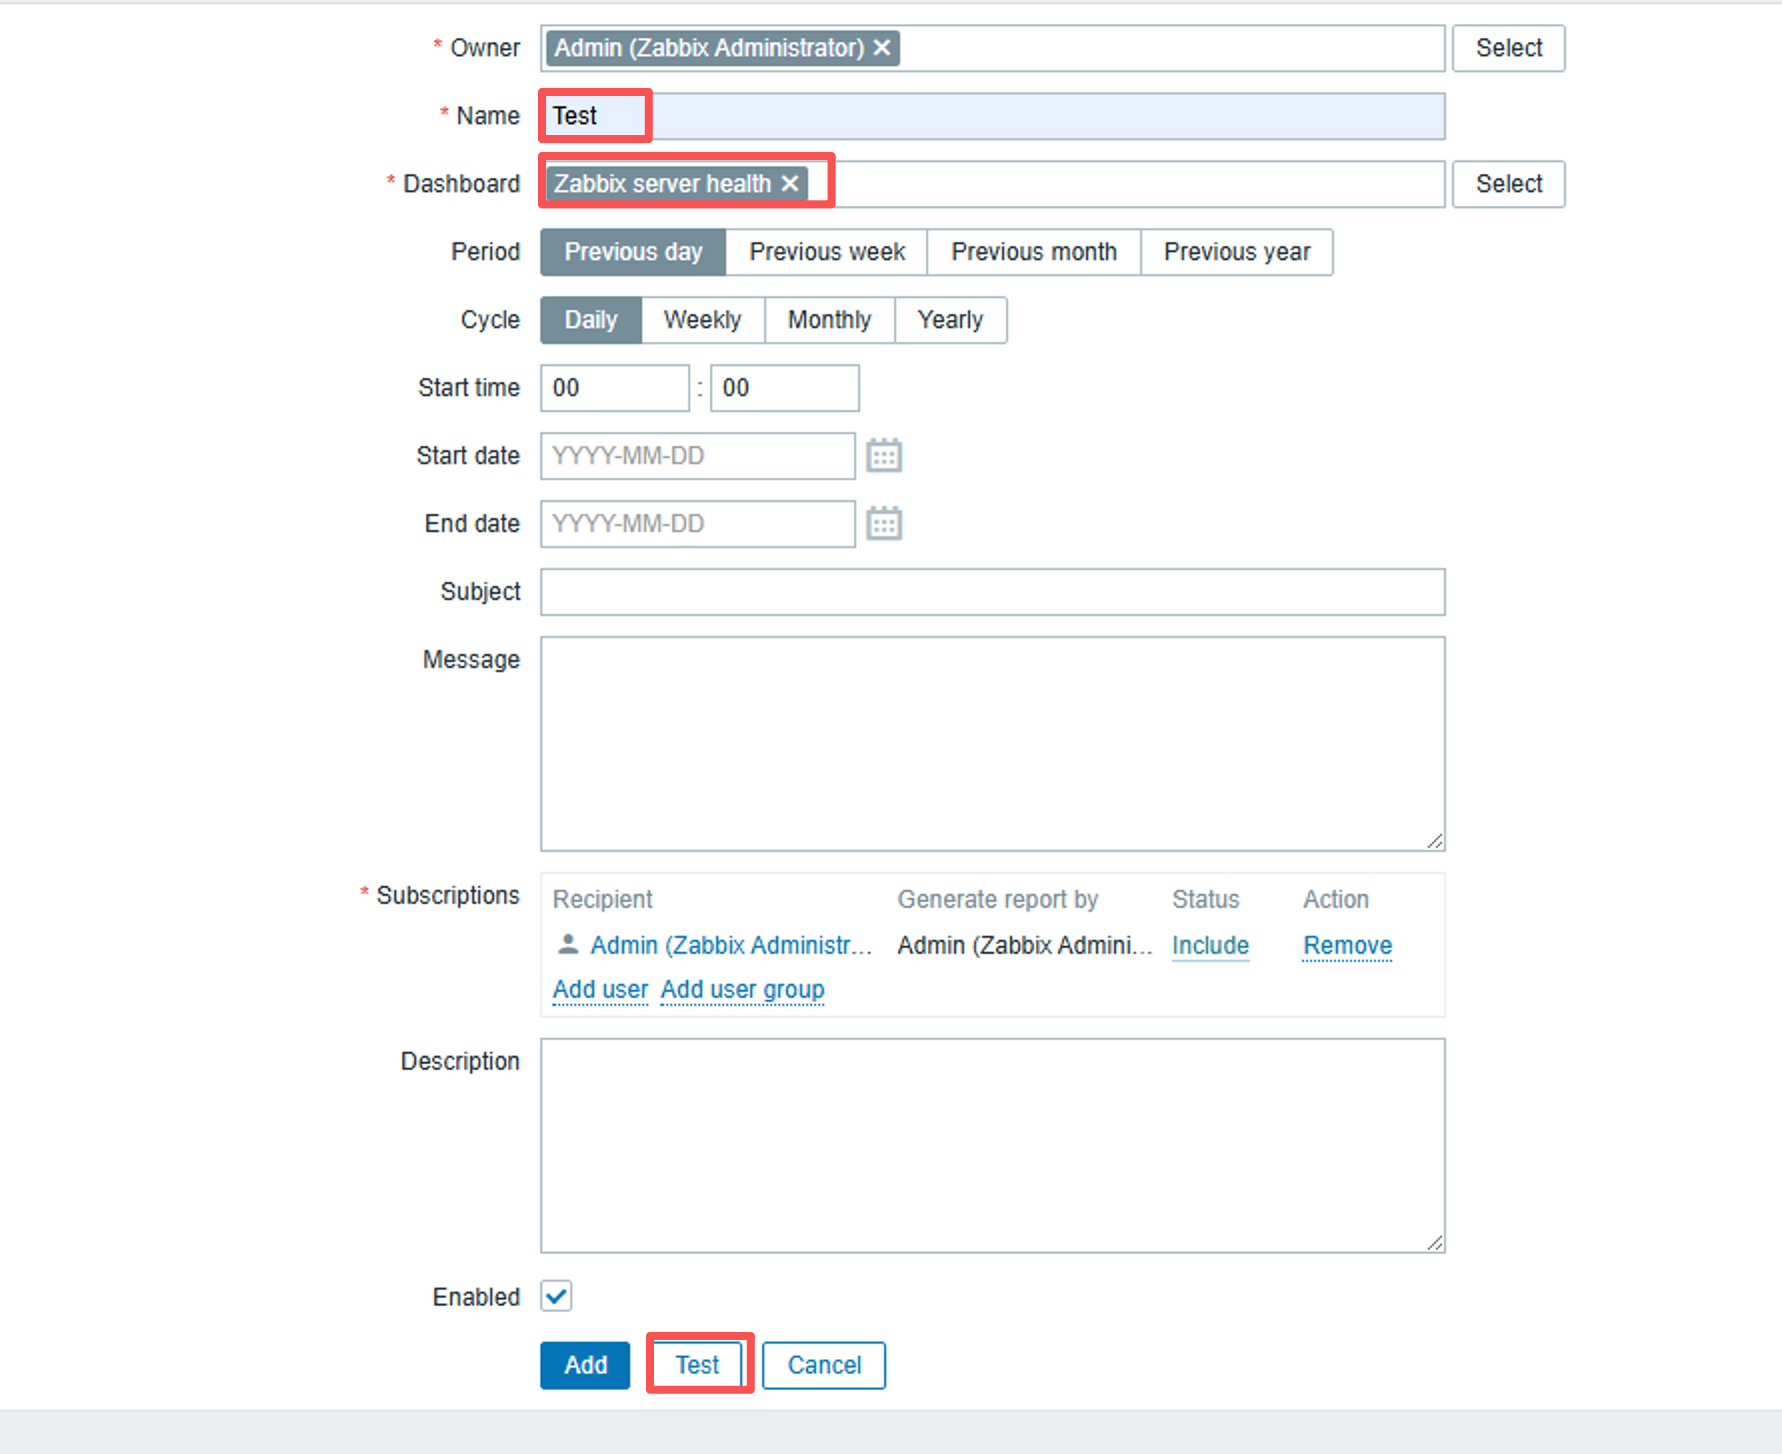Select the Yearly cycle

(x=950, y=320)
